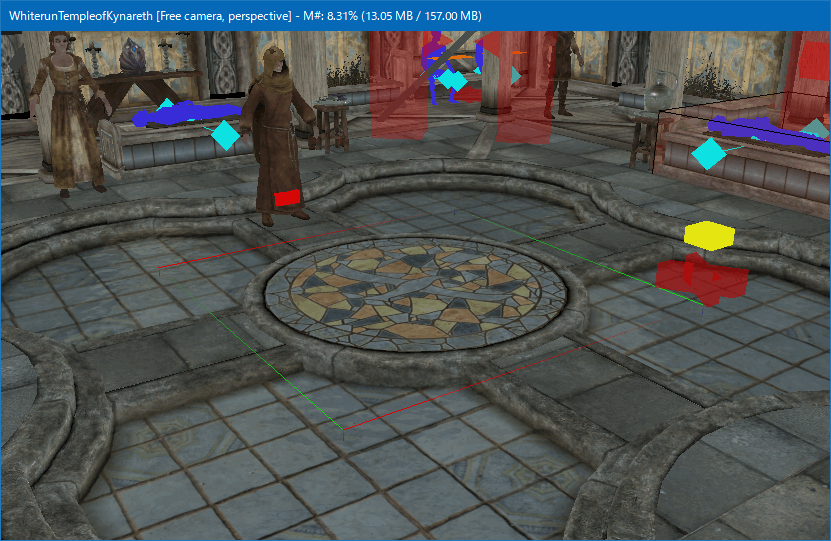
Task: Pick the small red rectangle on the monk's robe
Action: [x=287, y=198]
